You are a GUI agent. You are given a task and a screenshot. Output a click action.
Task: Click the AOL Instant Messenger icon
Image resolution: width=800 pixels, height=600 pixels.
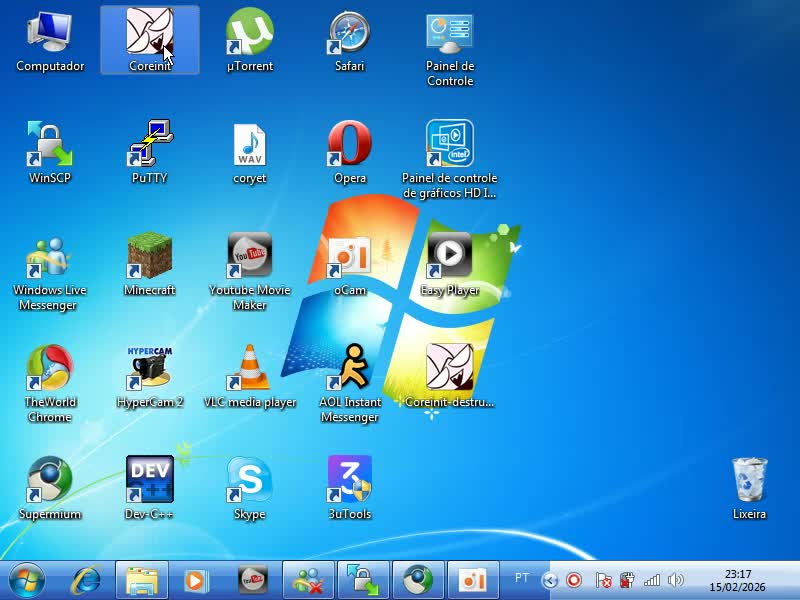tap(349, 370)
